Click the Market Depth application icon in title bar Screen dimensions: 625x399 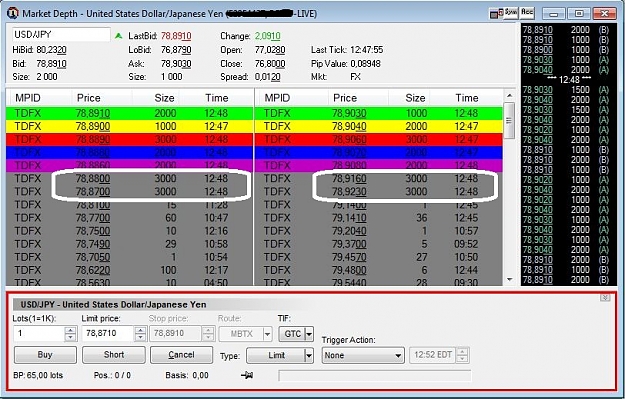pos(13,13)
